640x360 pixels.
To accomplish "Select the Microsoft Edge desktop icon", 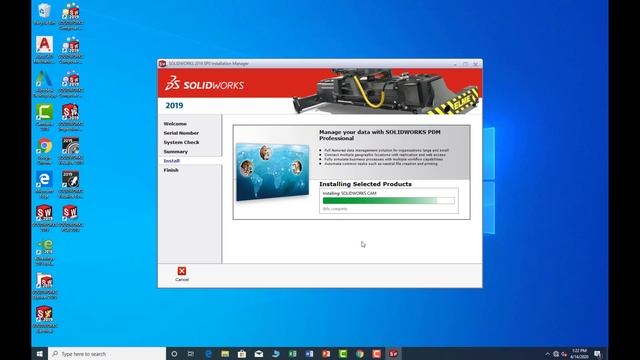I will pyautogui.click(x=44, y=185).
